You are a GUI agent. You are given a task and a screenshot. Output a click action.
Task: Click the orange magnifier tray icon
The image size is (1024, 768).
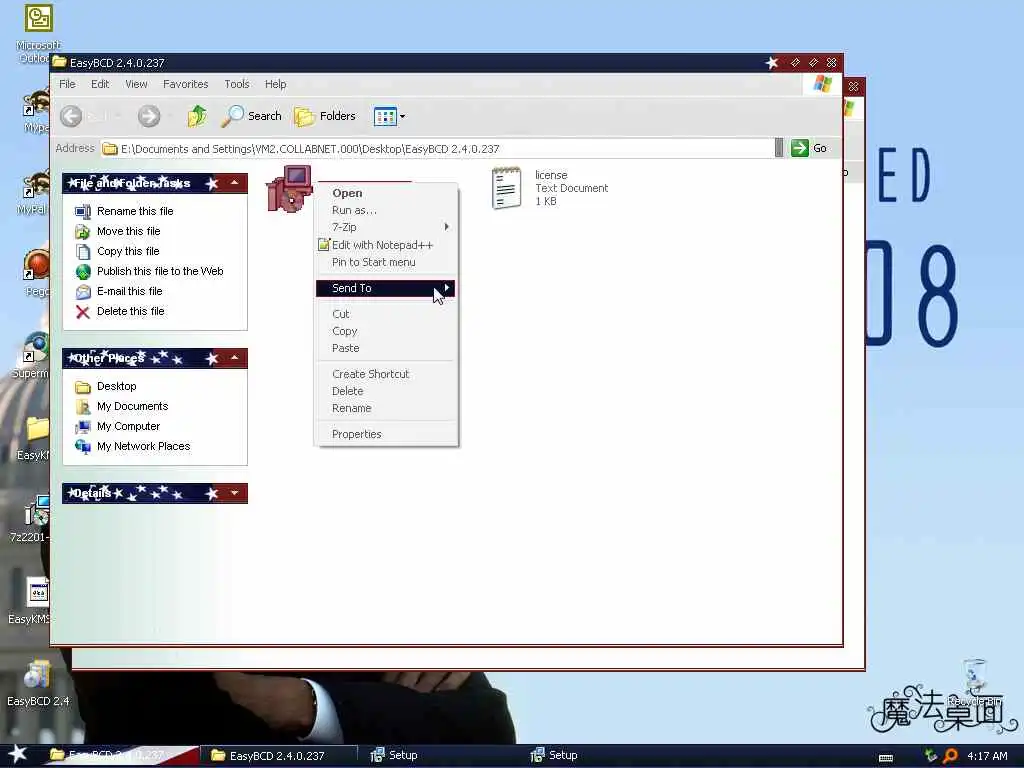pos(951,756)
